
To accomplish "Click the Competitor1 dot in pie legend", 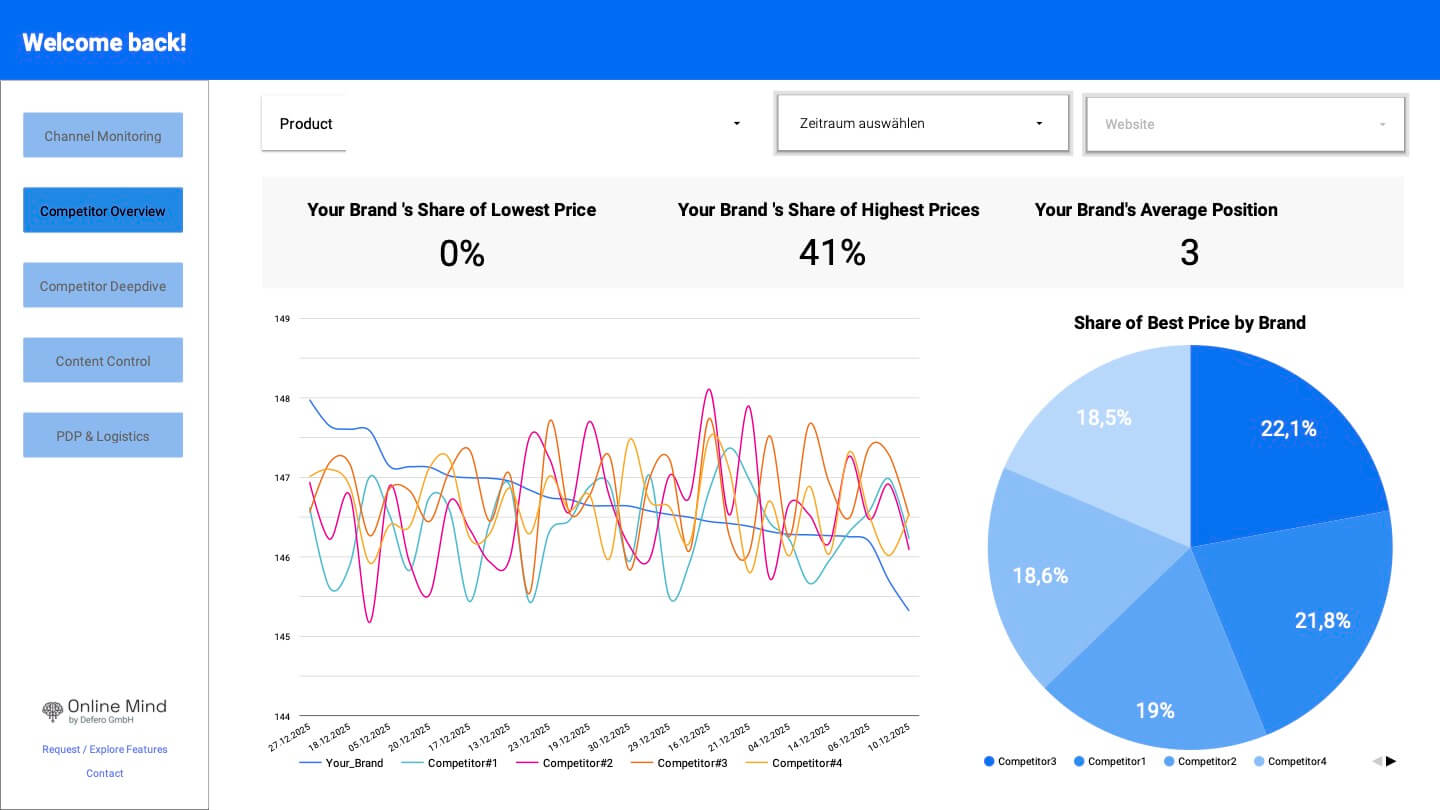I will pyautogui.click(x=1081, y=761).
